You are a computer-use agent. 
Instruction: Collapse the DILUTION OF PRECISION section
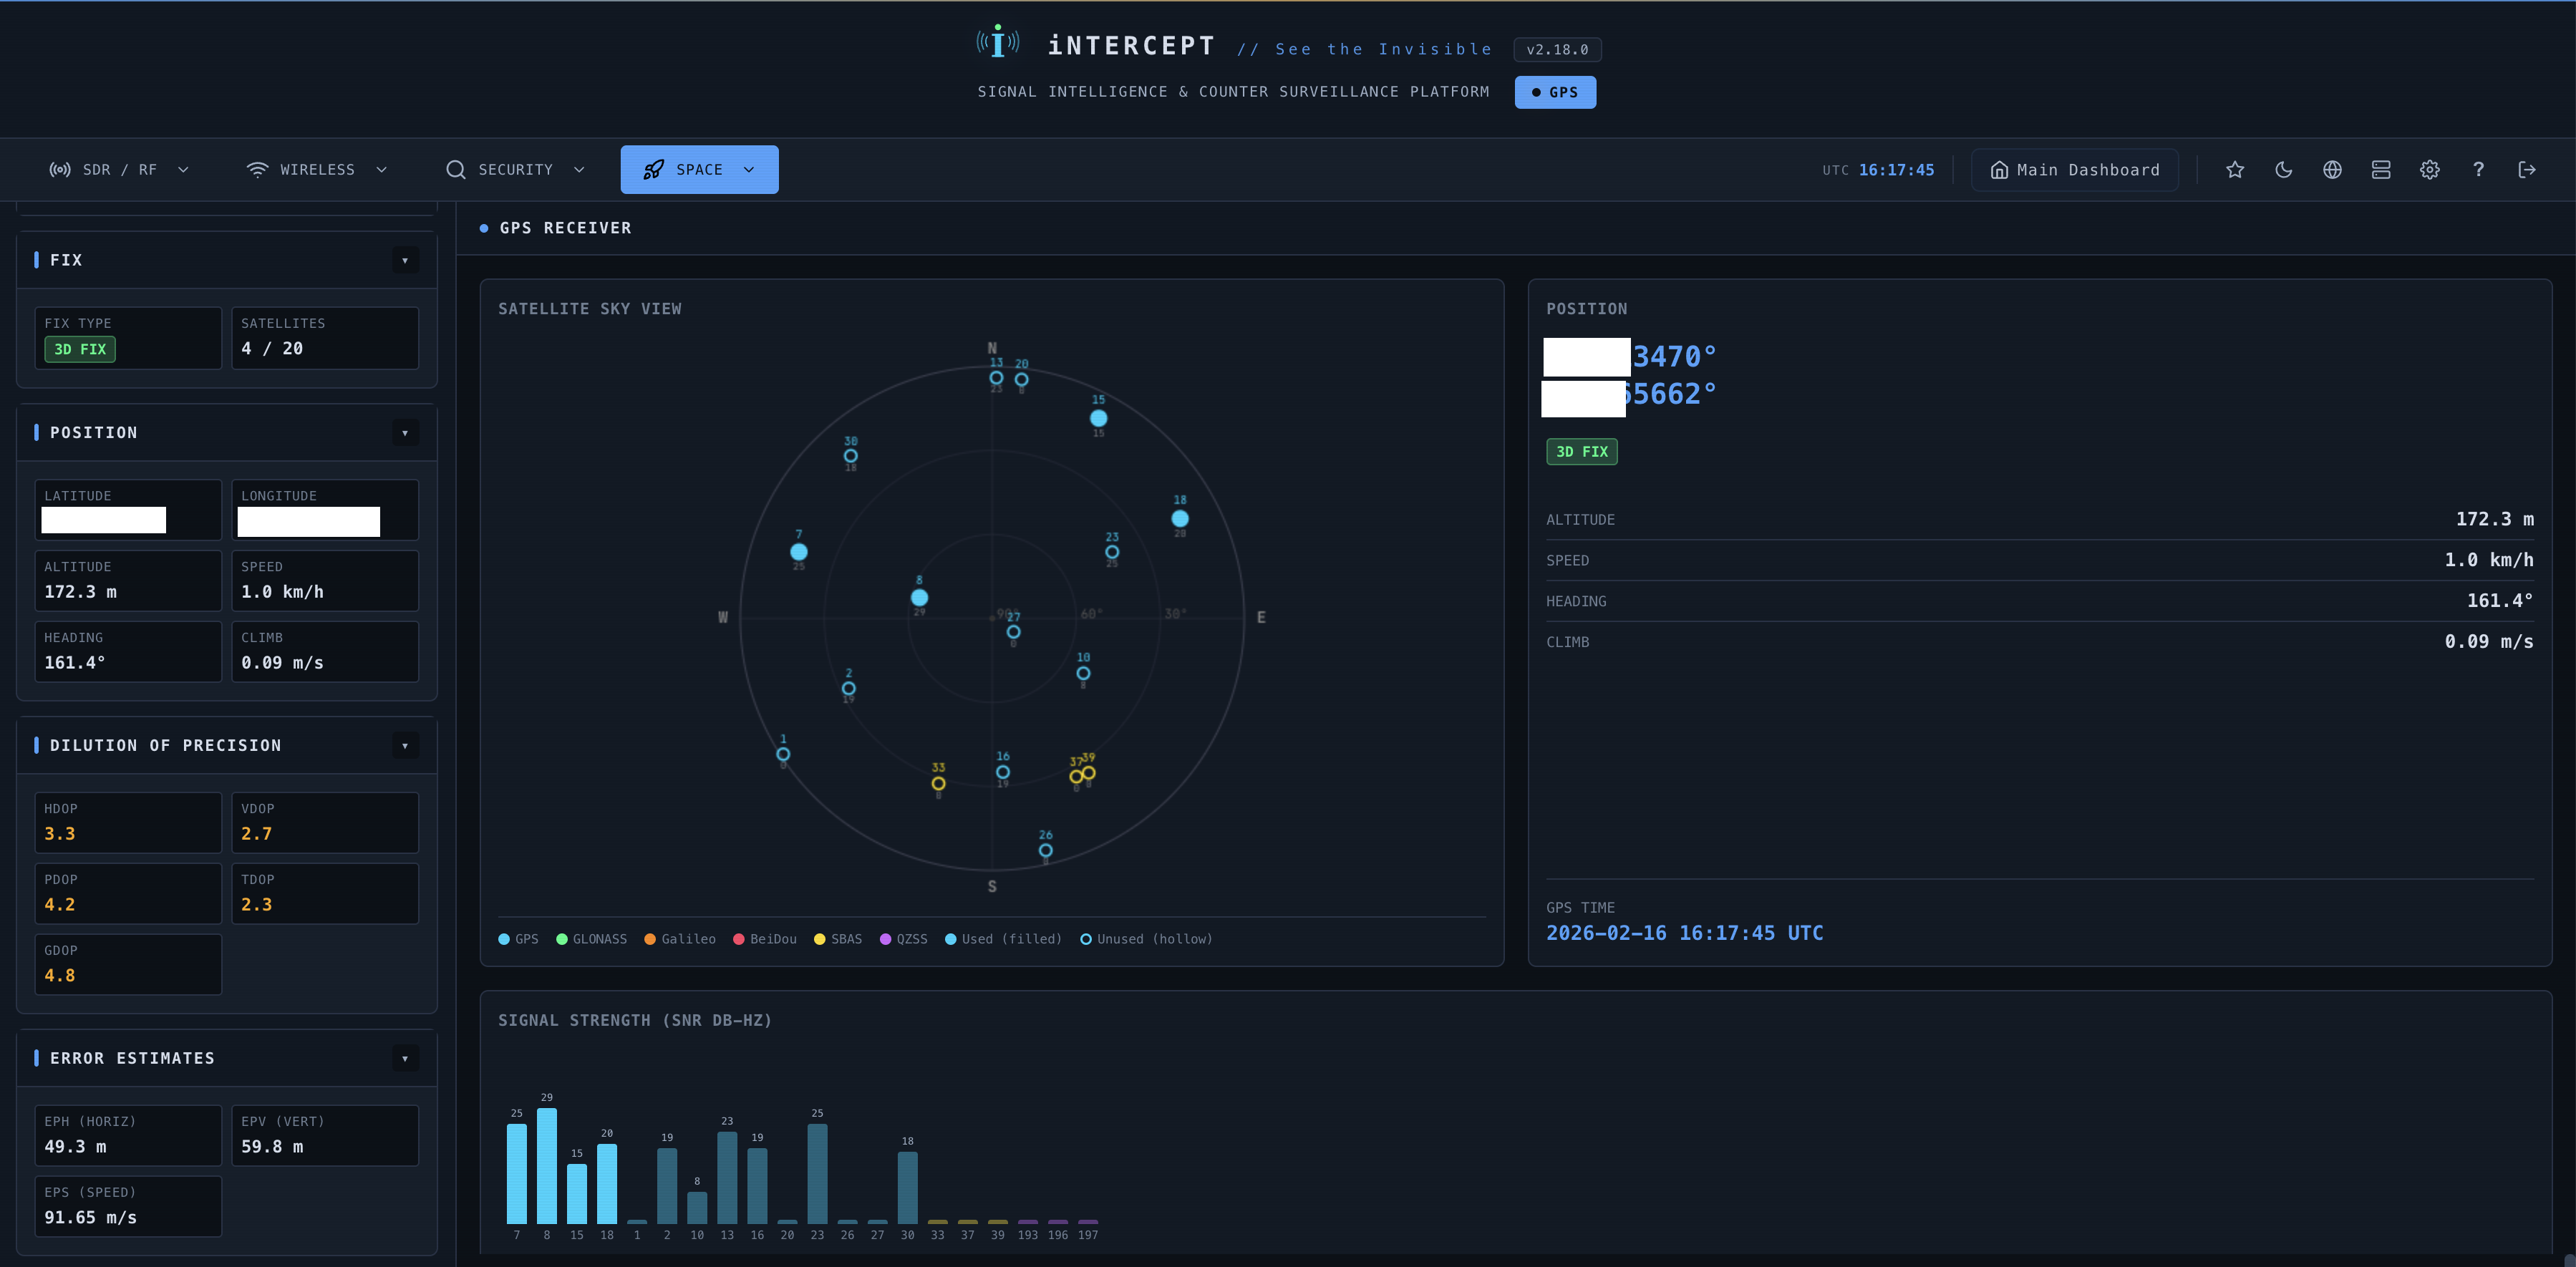(x=405, y=746)
